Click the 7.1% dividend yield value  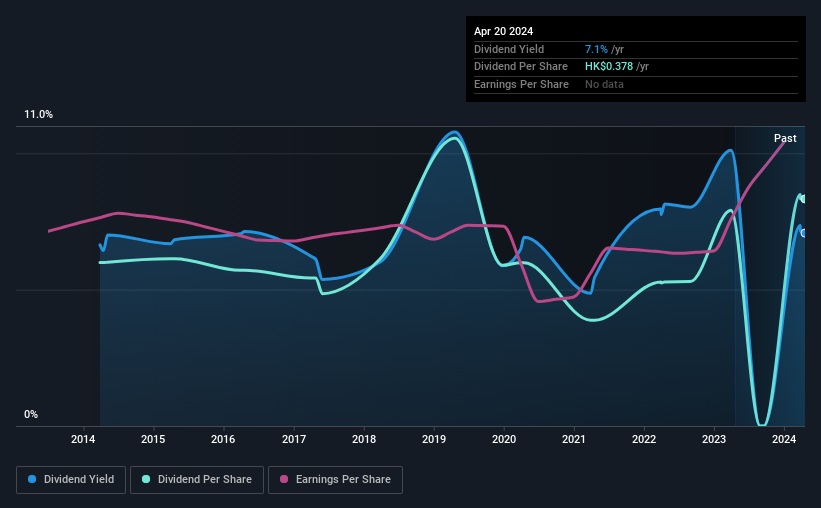coord(596,49)
